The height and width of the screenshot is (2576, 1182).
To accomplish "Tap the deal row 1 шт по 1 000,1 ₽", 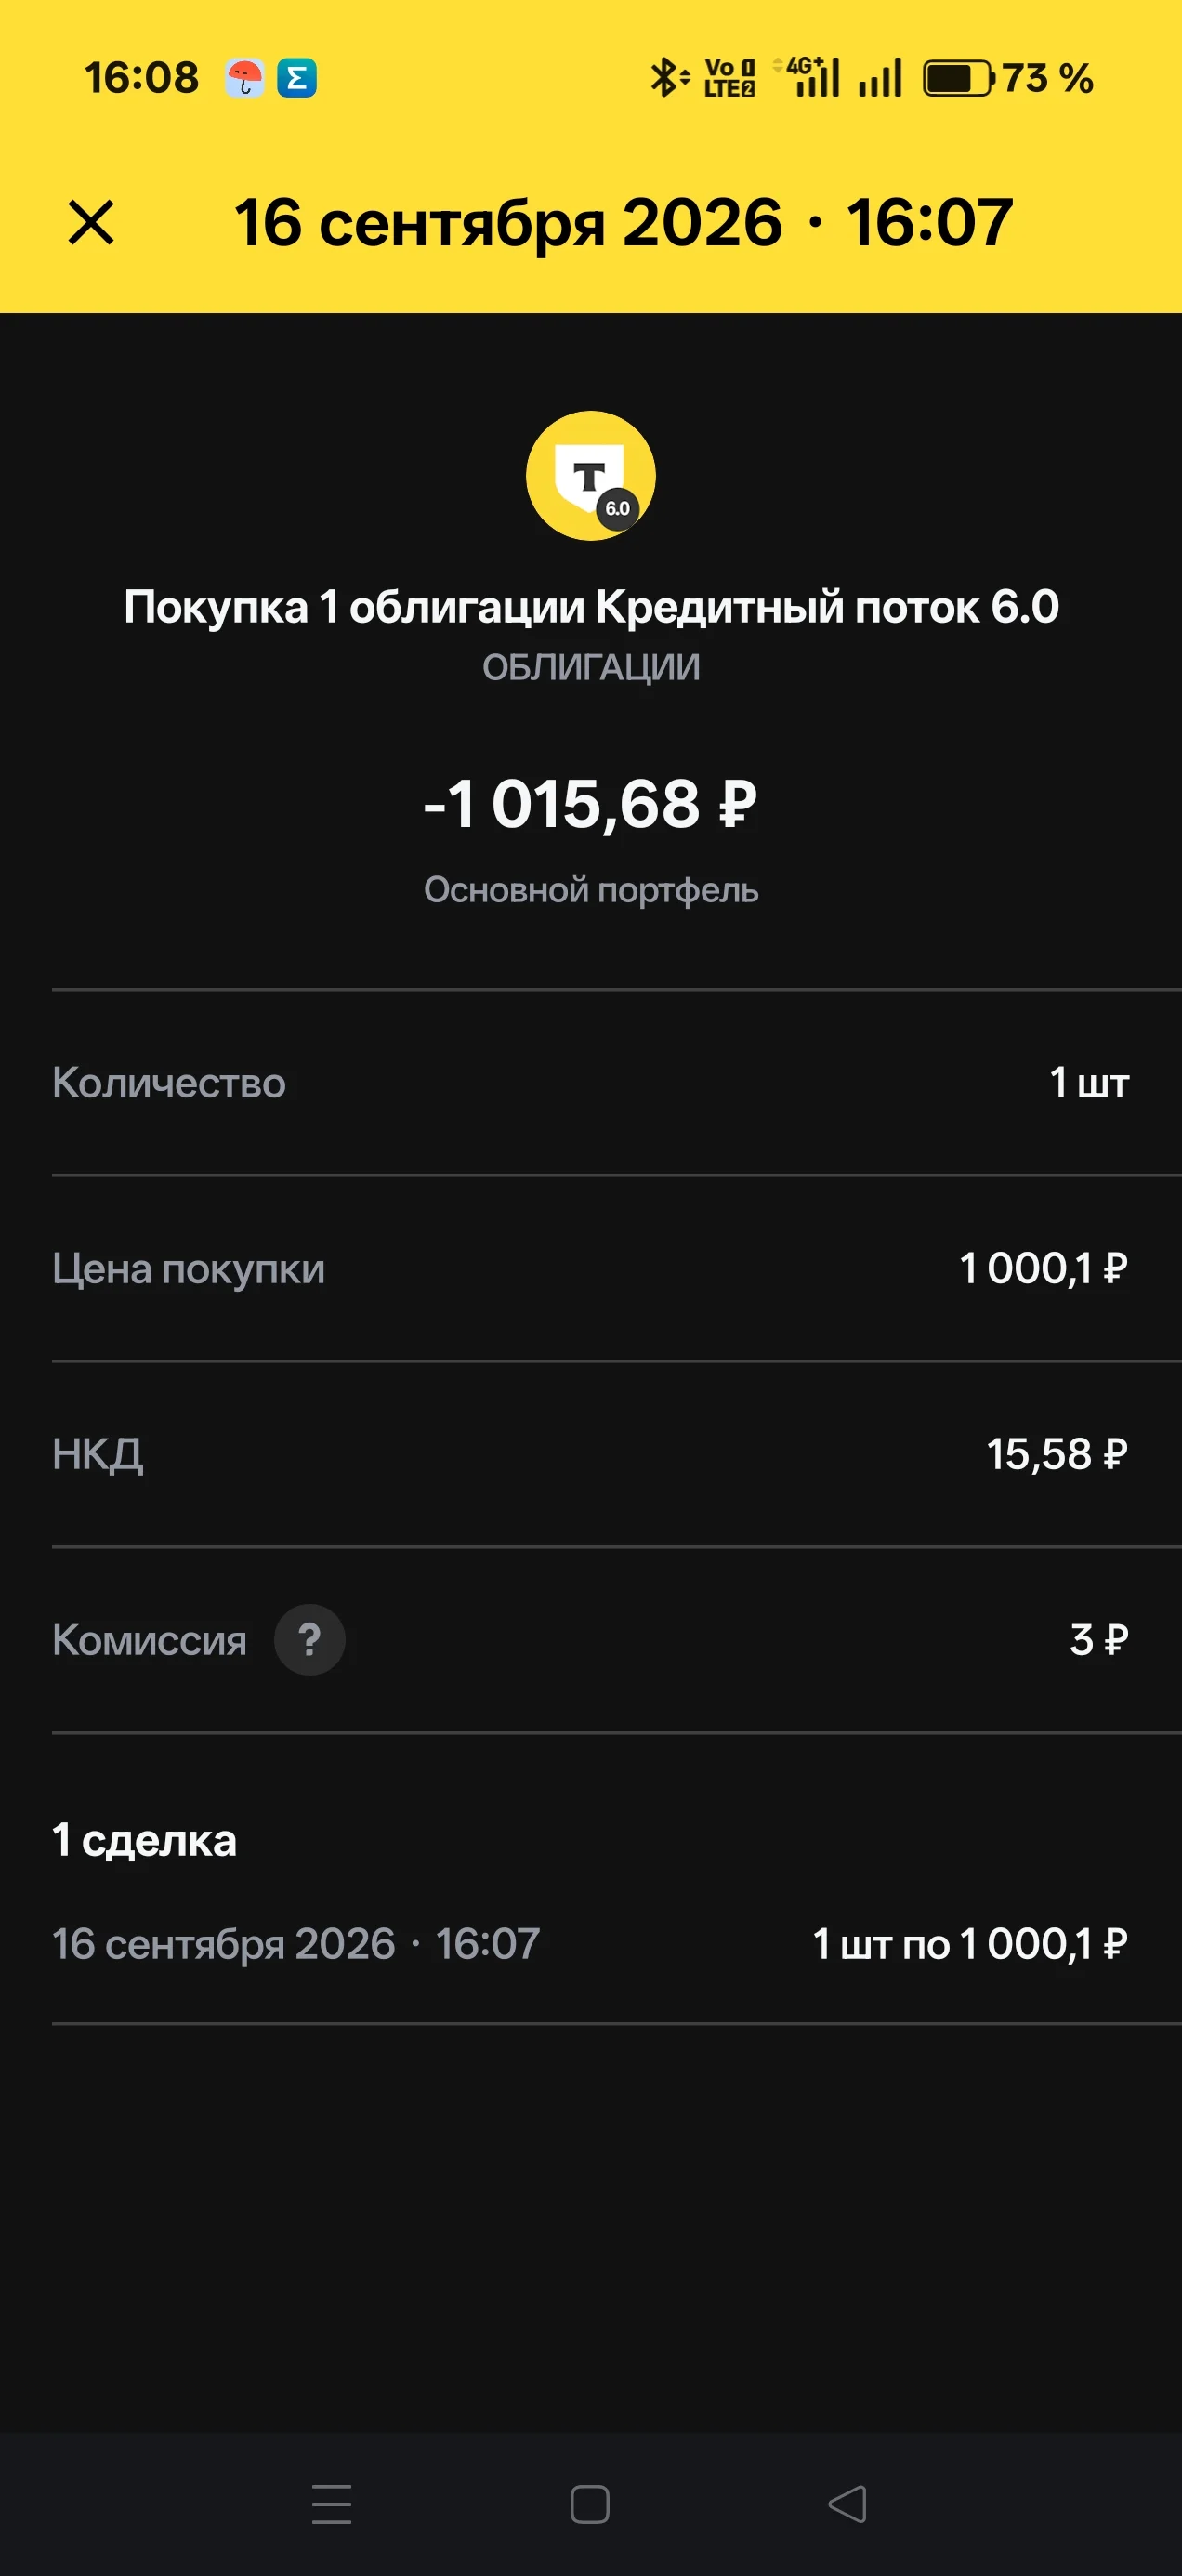I will point(591,1944).
